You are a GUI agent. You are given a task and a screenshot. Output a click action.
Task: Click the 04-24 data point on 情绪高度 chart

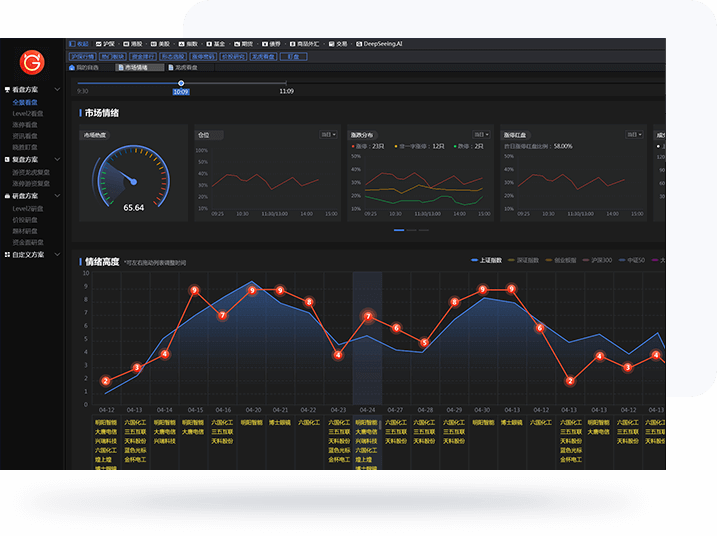pos(367,317)
